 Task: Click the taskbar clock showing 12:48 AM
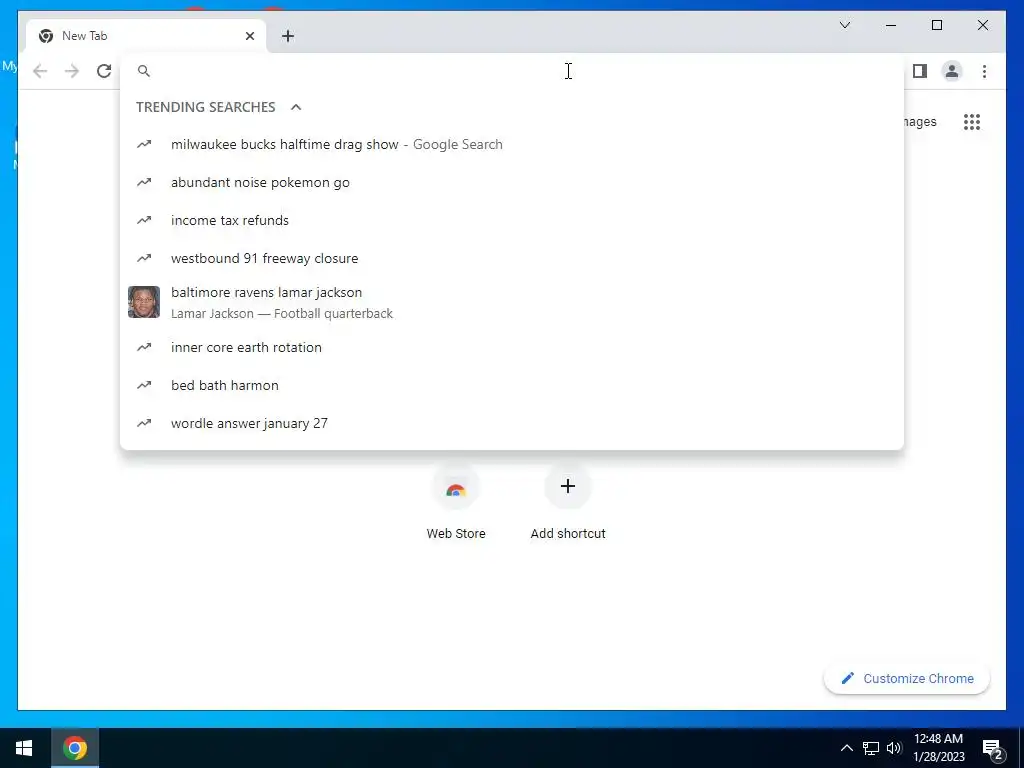pyautogui.click(x=938, y=748)
